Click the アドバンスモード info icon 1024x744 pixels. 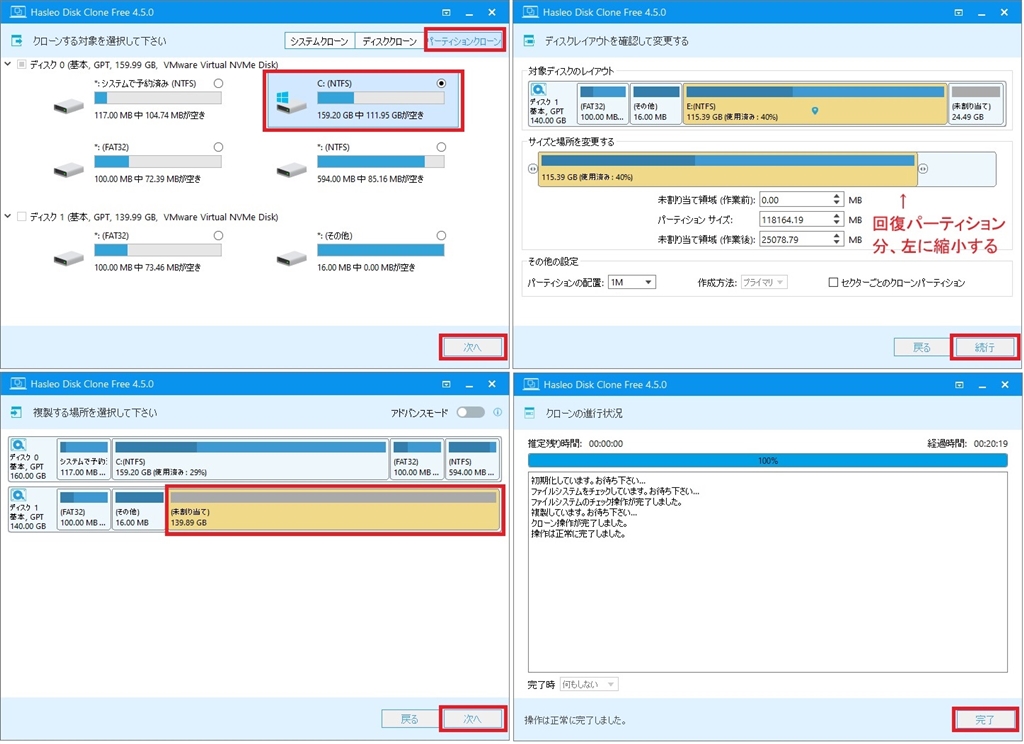(498, 412)
